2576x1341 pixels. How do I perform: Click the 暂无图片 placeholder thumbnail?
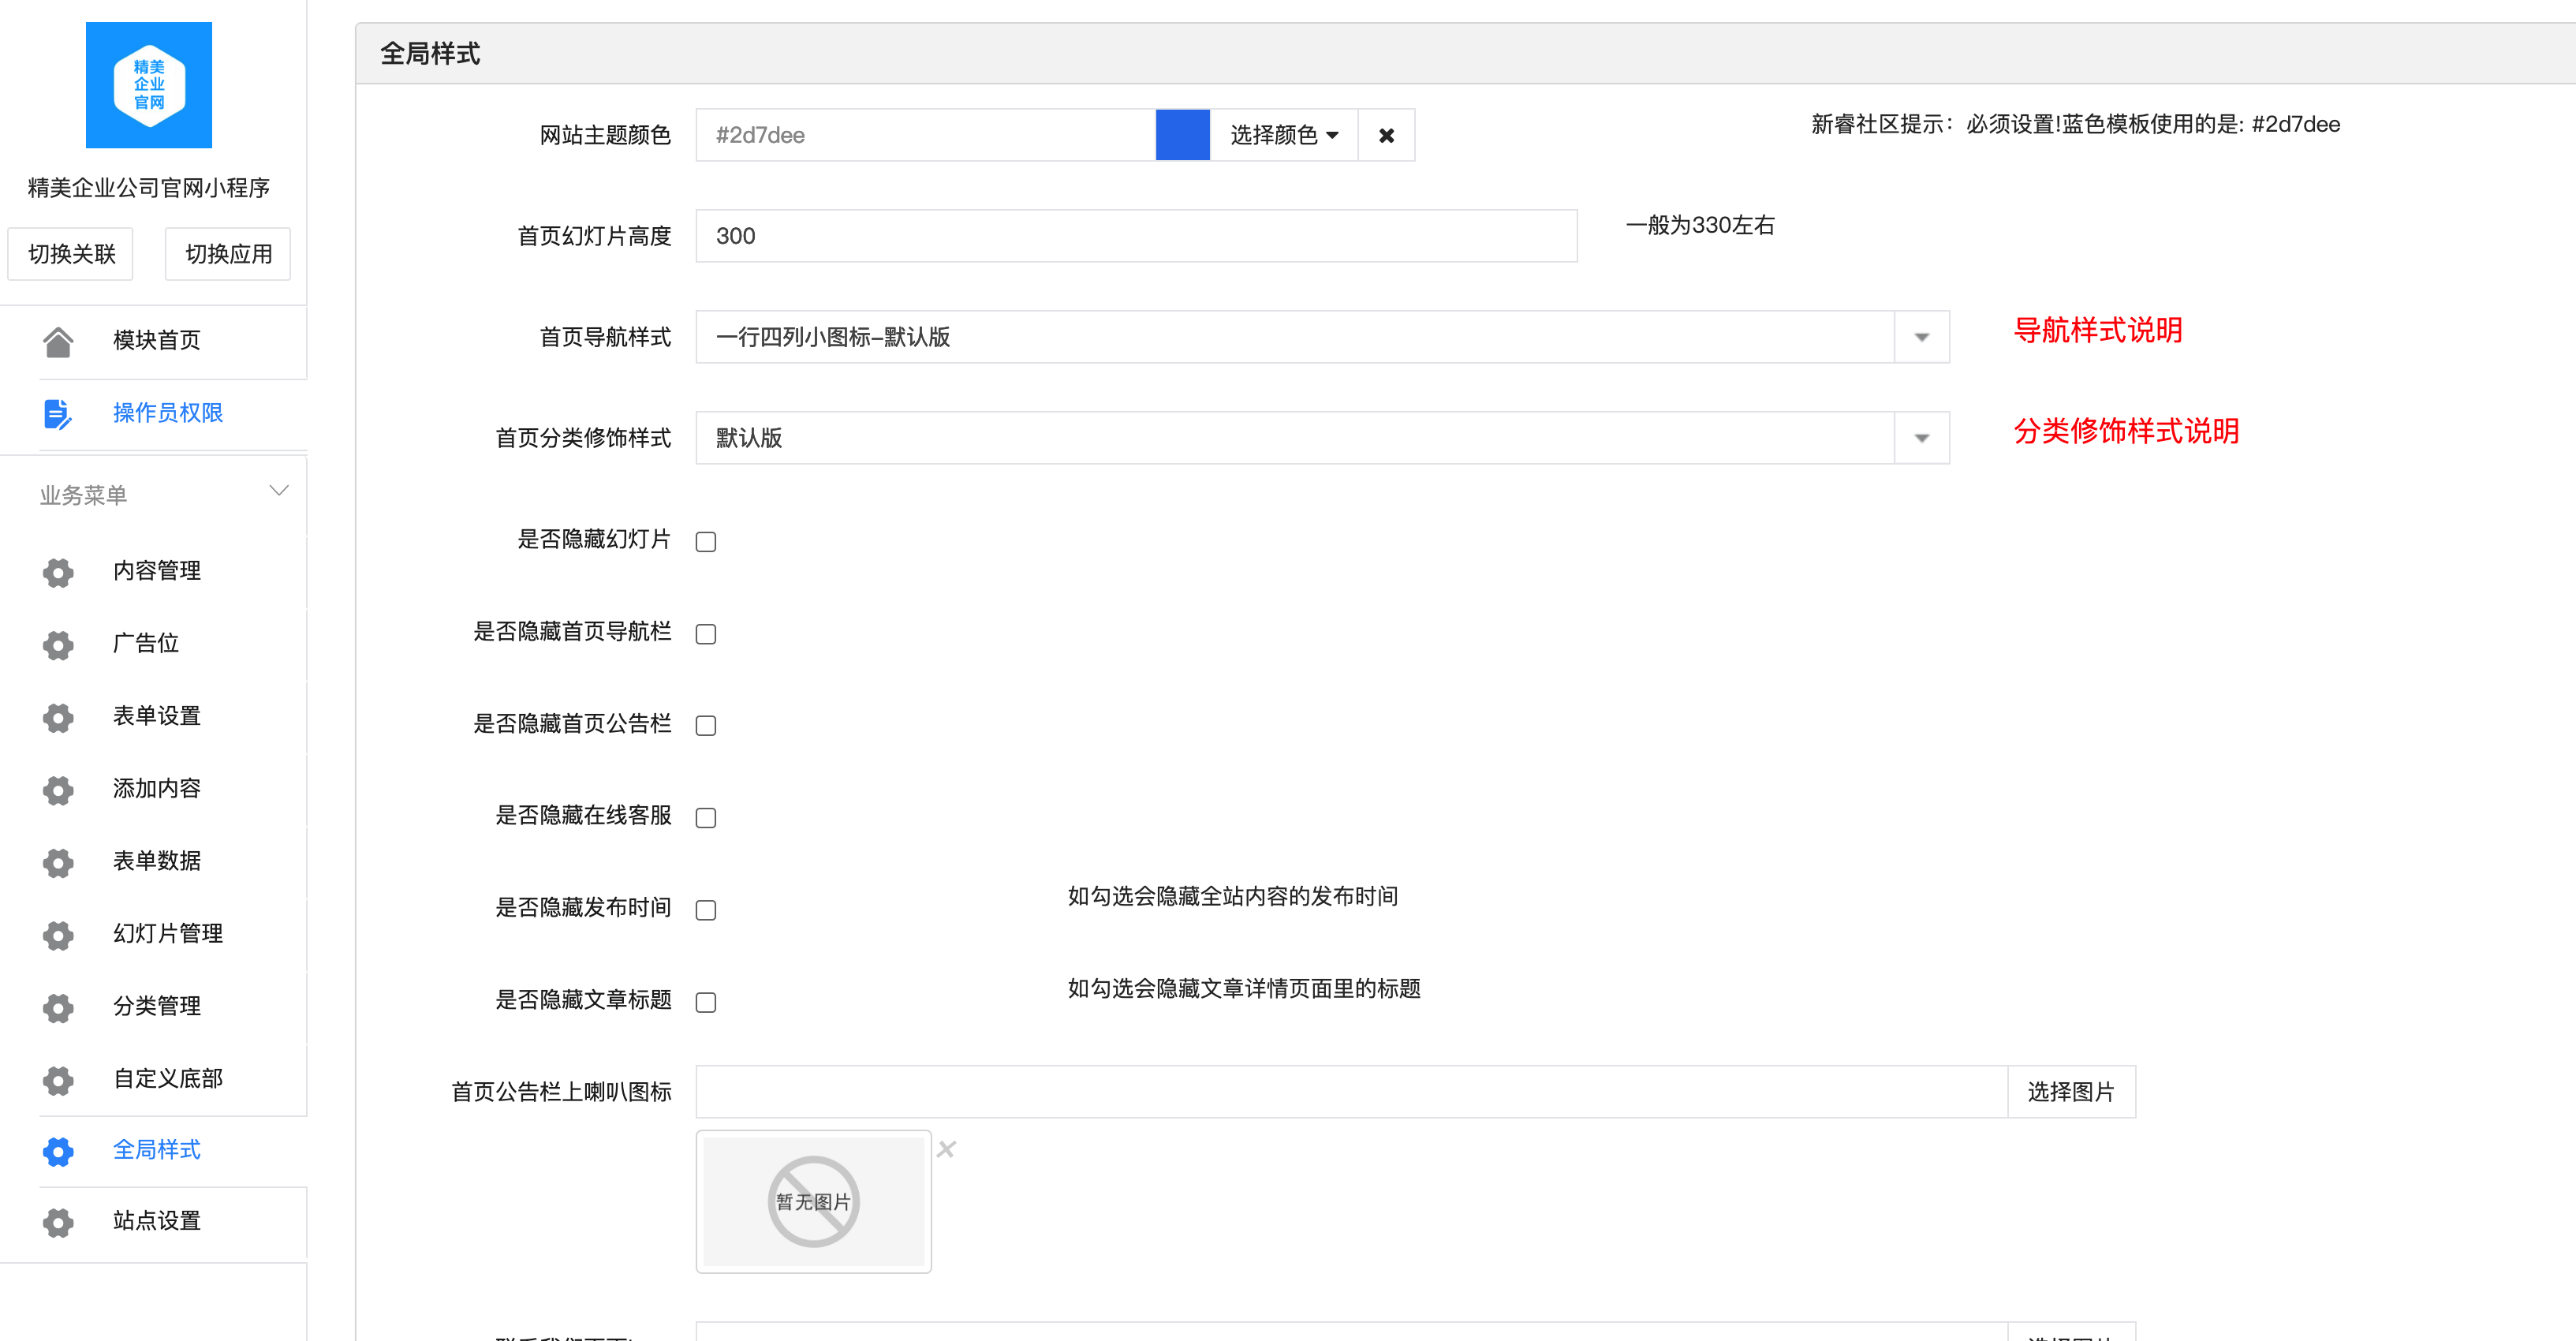pos(813,1202)
